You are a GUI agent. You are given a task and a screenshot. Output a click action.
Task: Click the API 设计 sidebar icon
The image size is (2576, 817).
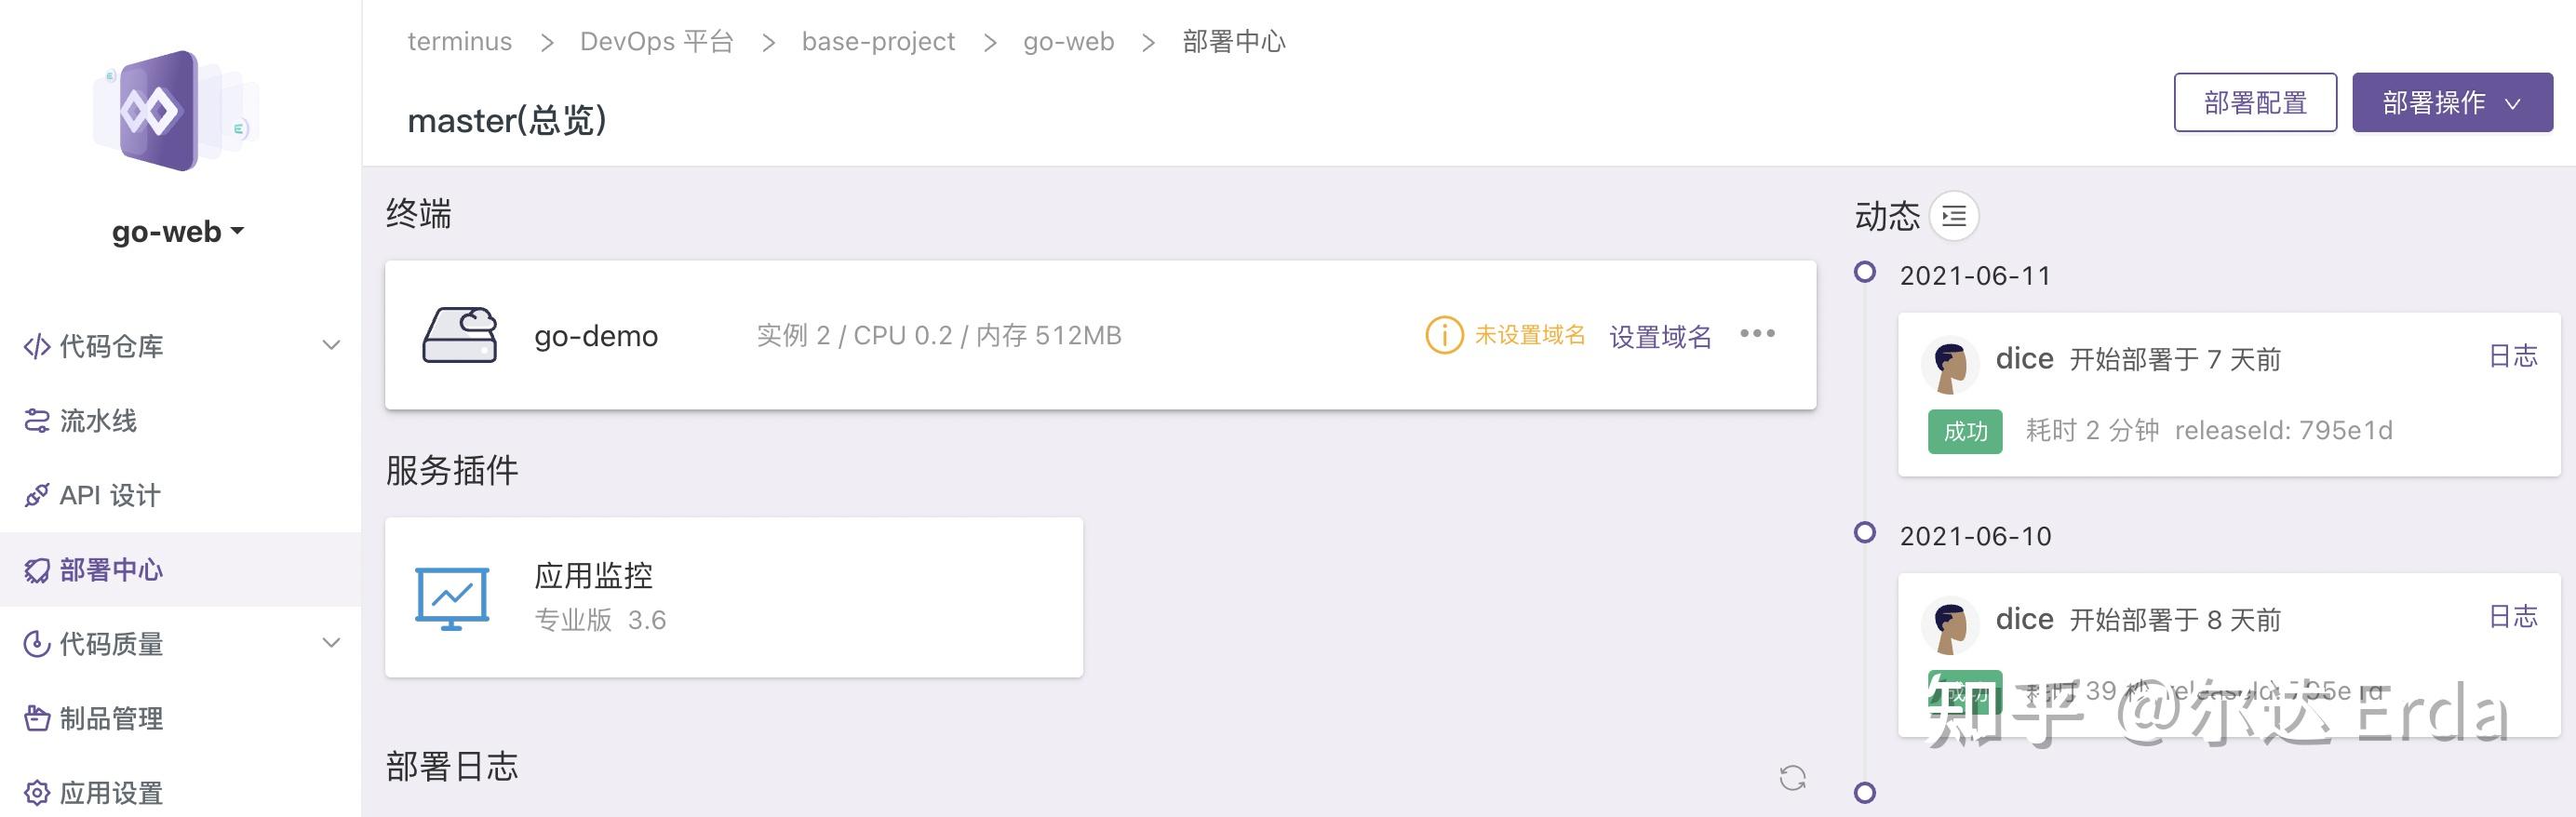pyautogui.click(x=37, y=494)
